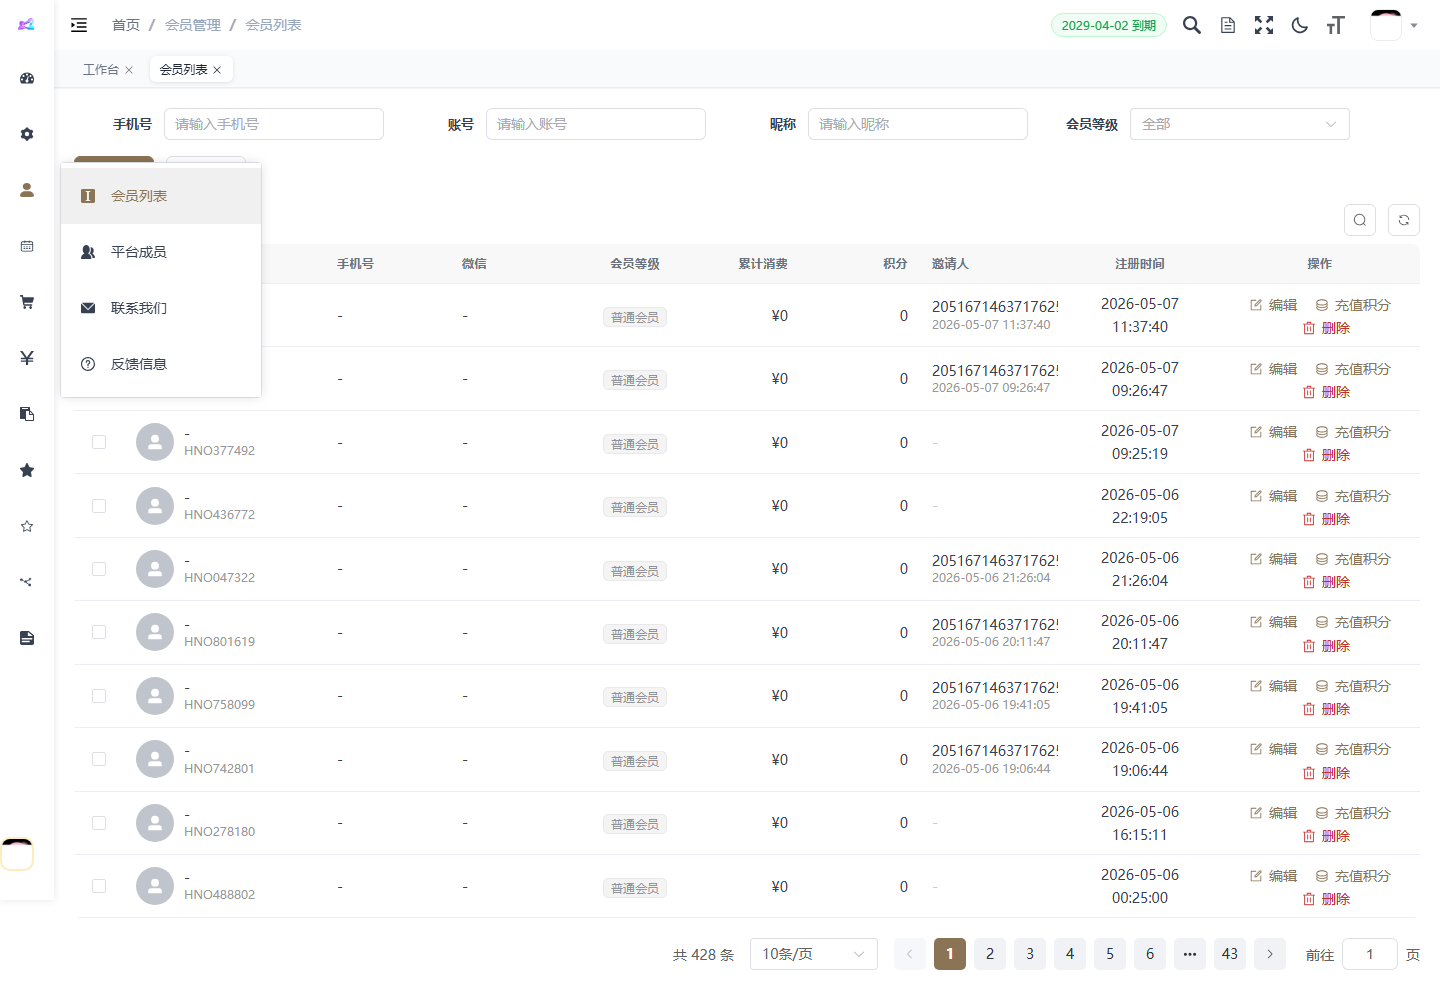Open member user icon in sidebar

[x=27, y=190]
